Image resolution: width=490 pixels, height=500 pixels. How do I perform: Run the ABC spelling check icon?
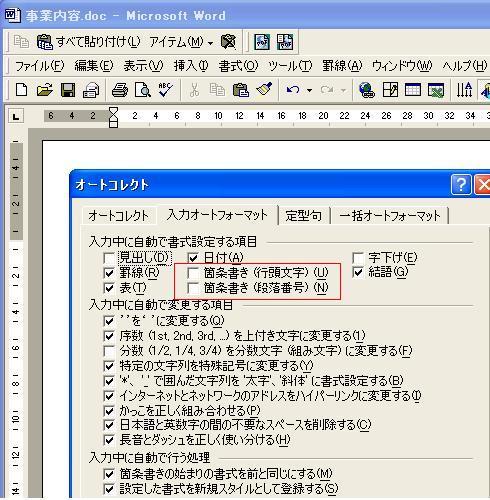[x=165, y=90]
